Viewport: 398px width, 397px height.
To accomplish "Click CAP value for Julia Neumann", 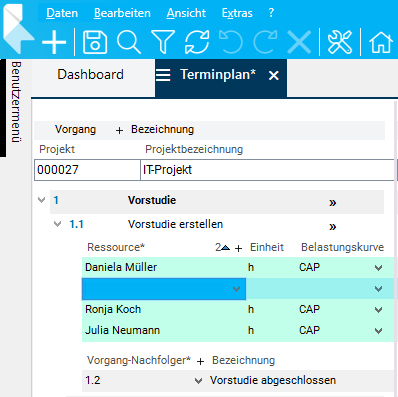I will pos(309,330).
